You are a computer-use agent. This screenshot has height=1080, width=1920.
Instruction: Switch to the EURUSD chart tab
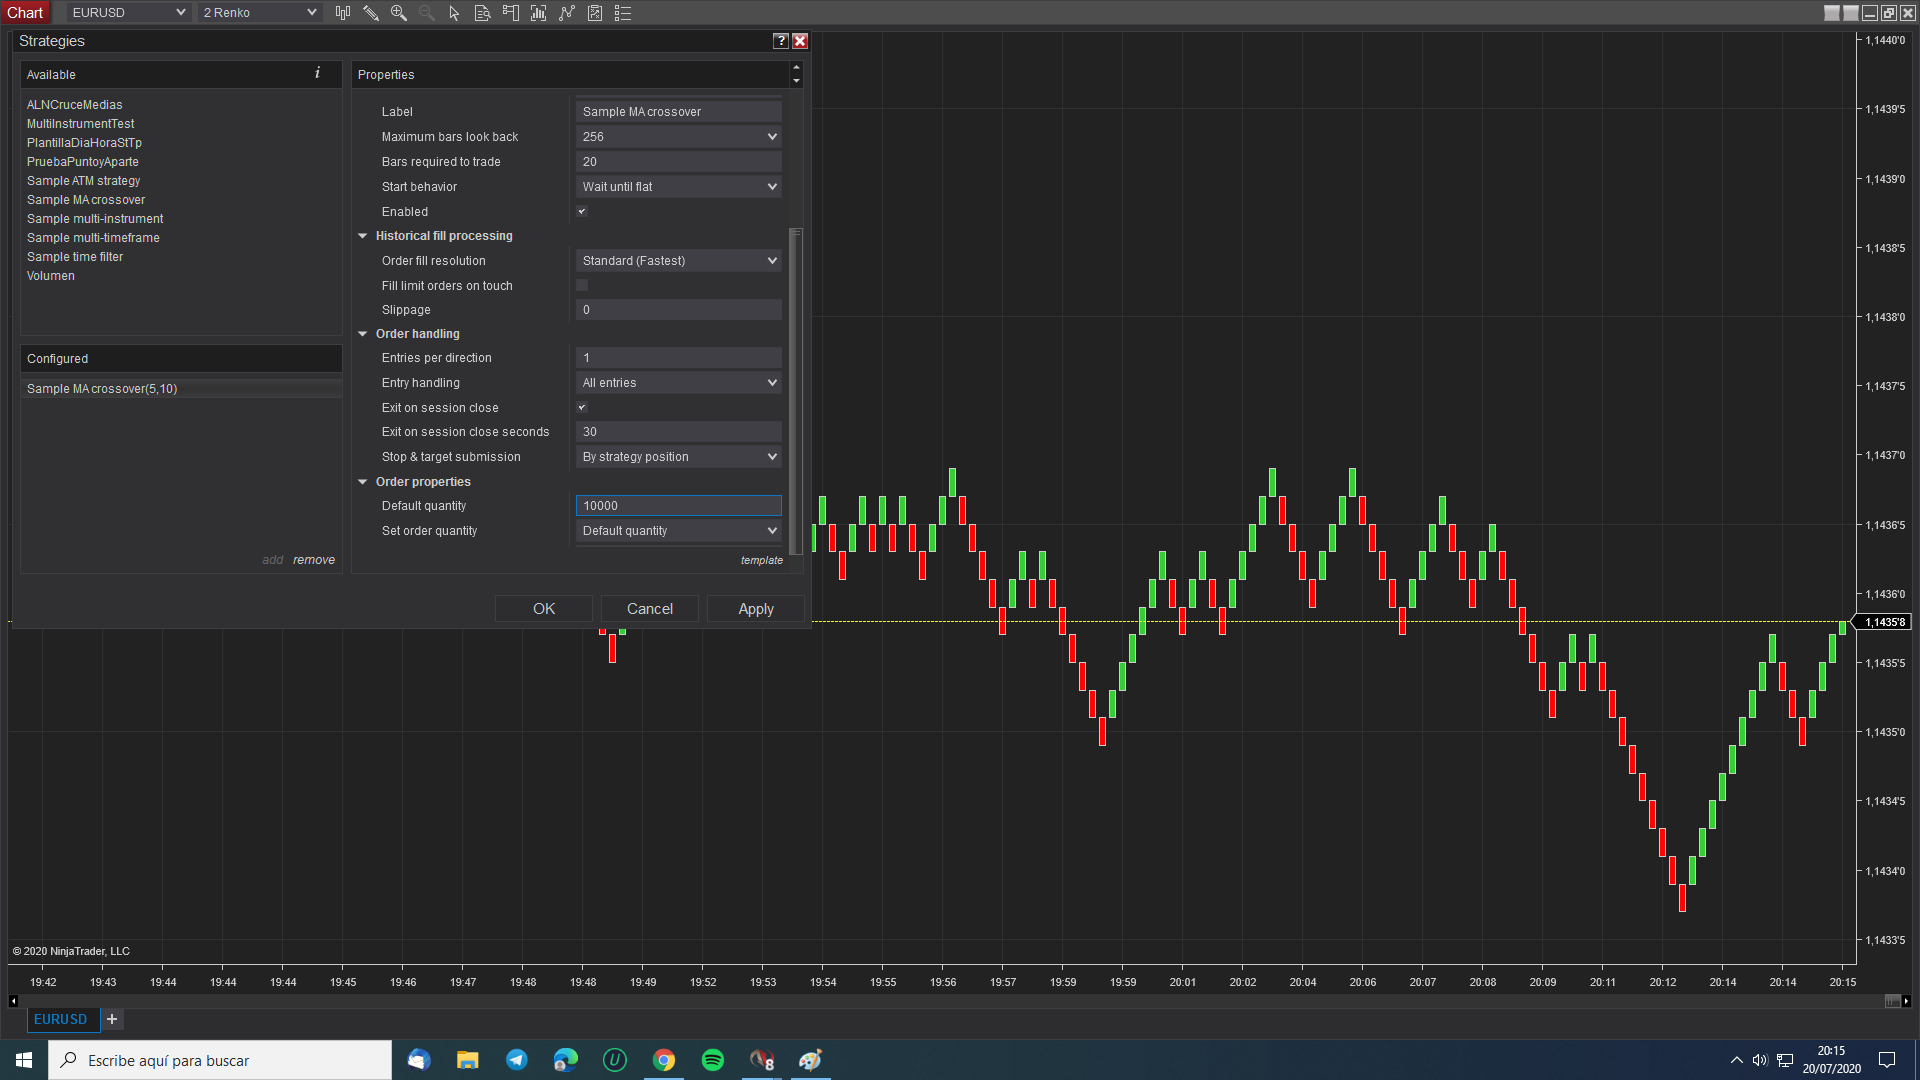point(61,1019)
